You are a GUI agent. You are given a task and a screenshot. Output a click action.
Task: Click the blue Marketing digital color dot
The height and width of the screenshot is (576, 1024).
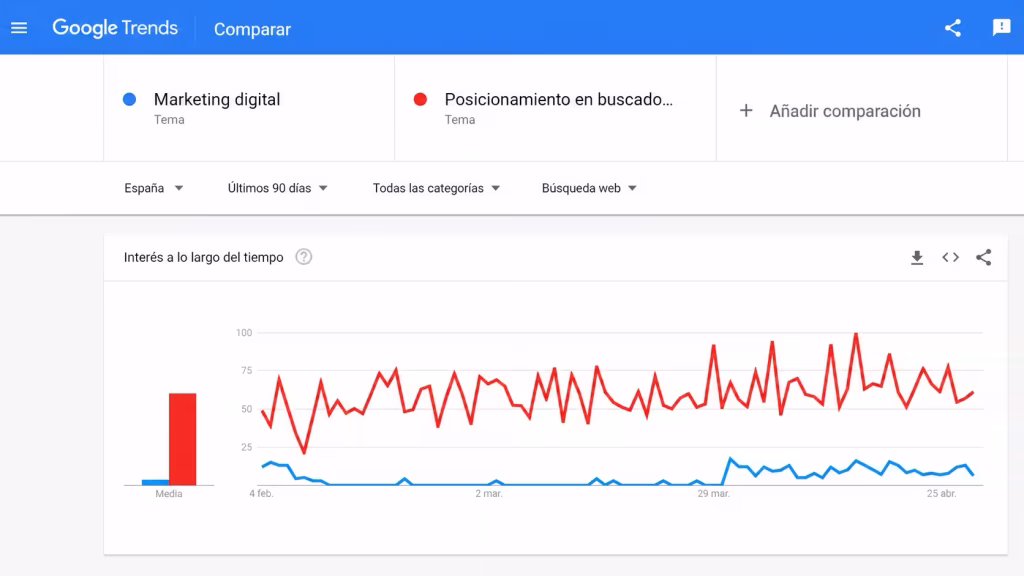click(x=129, y=99)
